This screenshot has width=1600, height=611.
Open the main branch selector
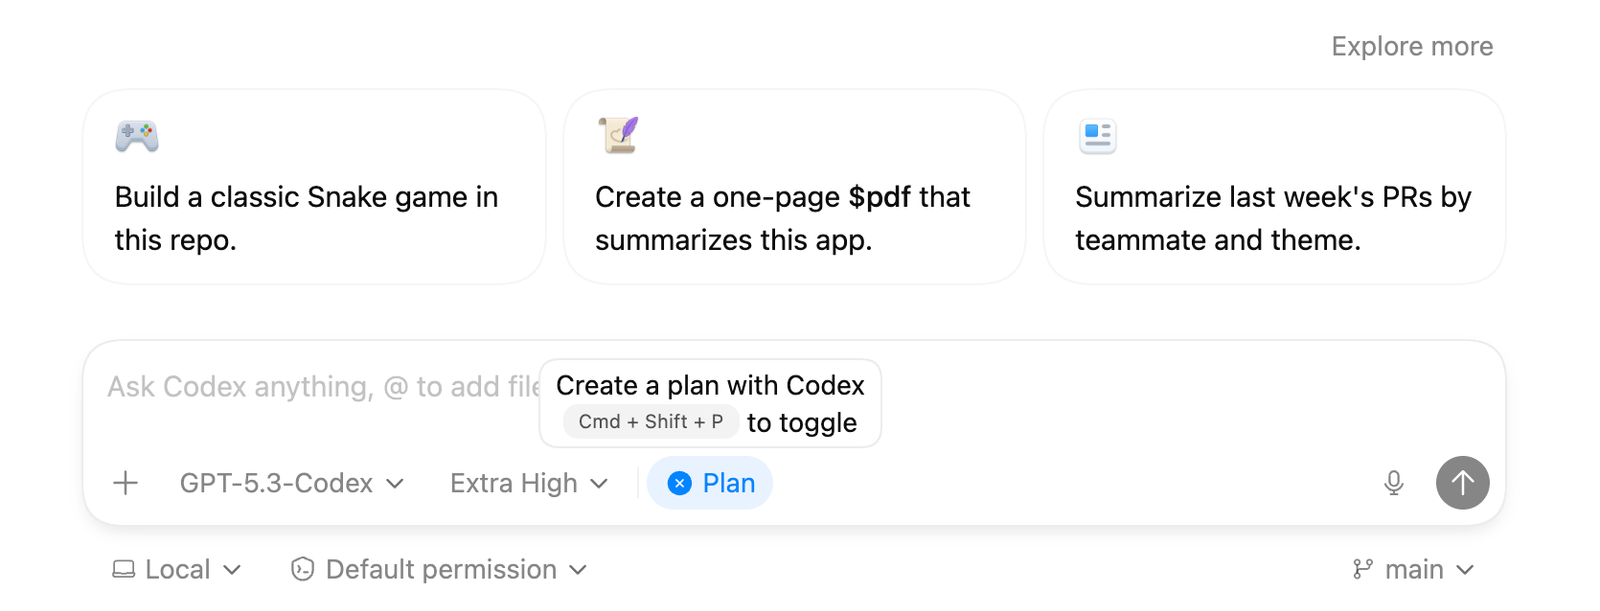coord(1414,569)
